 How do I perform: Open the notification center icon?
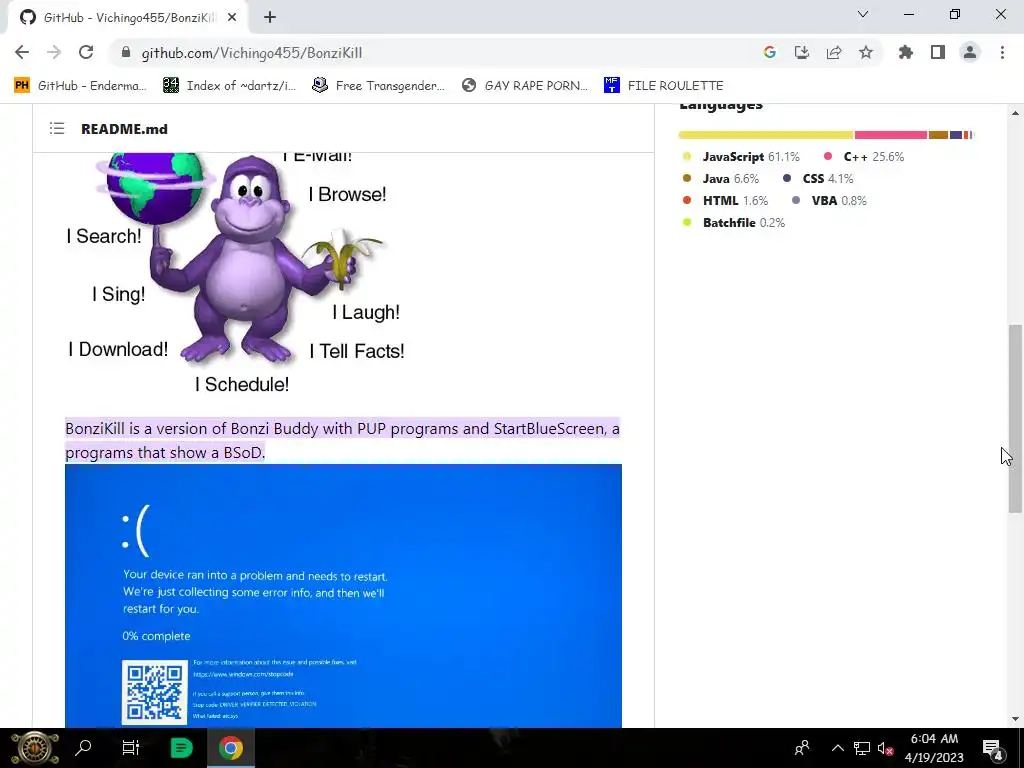(x=993, y=748)
